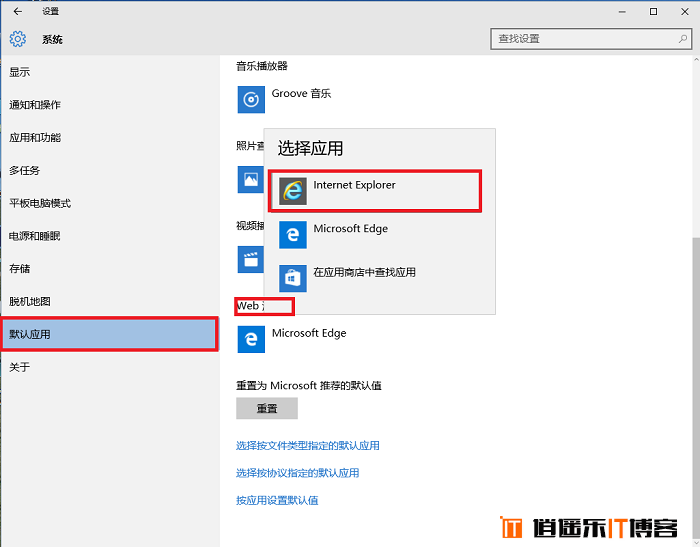The image size is (700, 547).
Task: Click the Microsoft Edge label under Web browser
Action: pos(309,333)
